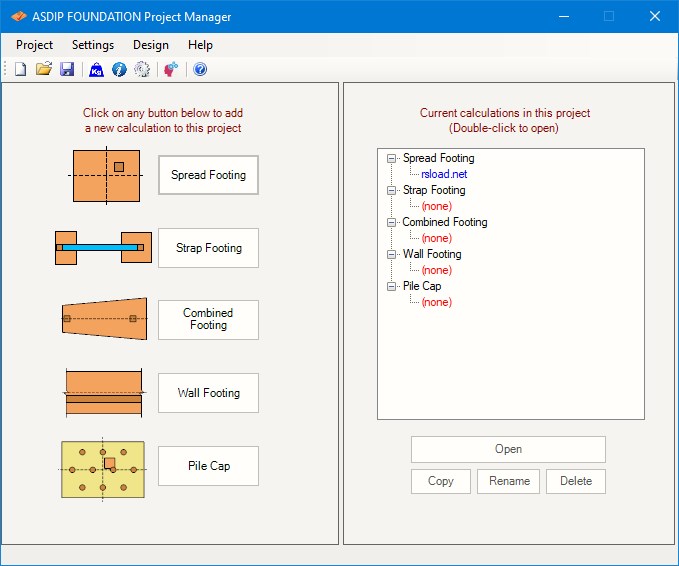Collapse the Wall Footing tree node
This screenshot has height=566, width=679.
pyautogui.click(x=391, y=255)
